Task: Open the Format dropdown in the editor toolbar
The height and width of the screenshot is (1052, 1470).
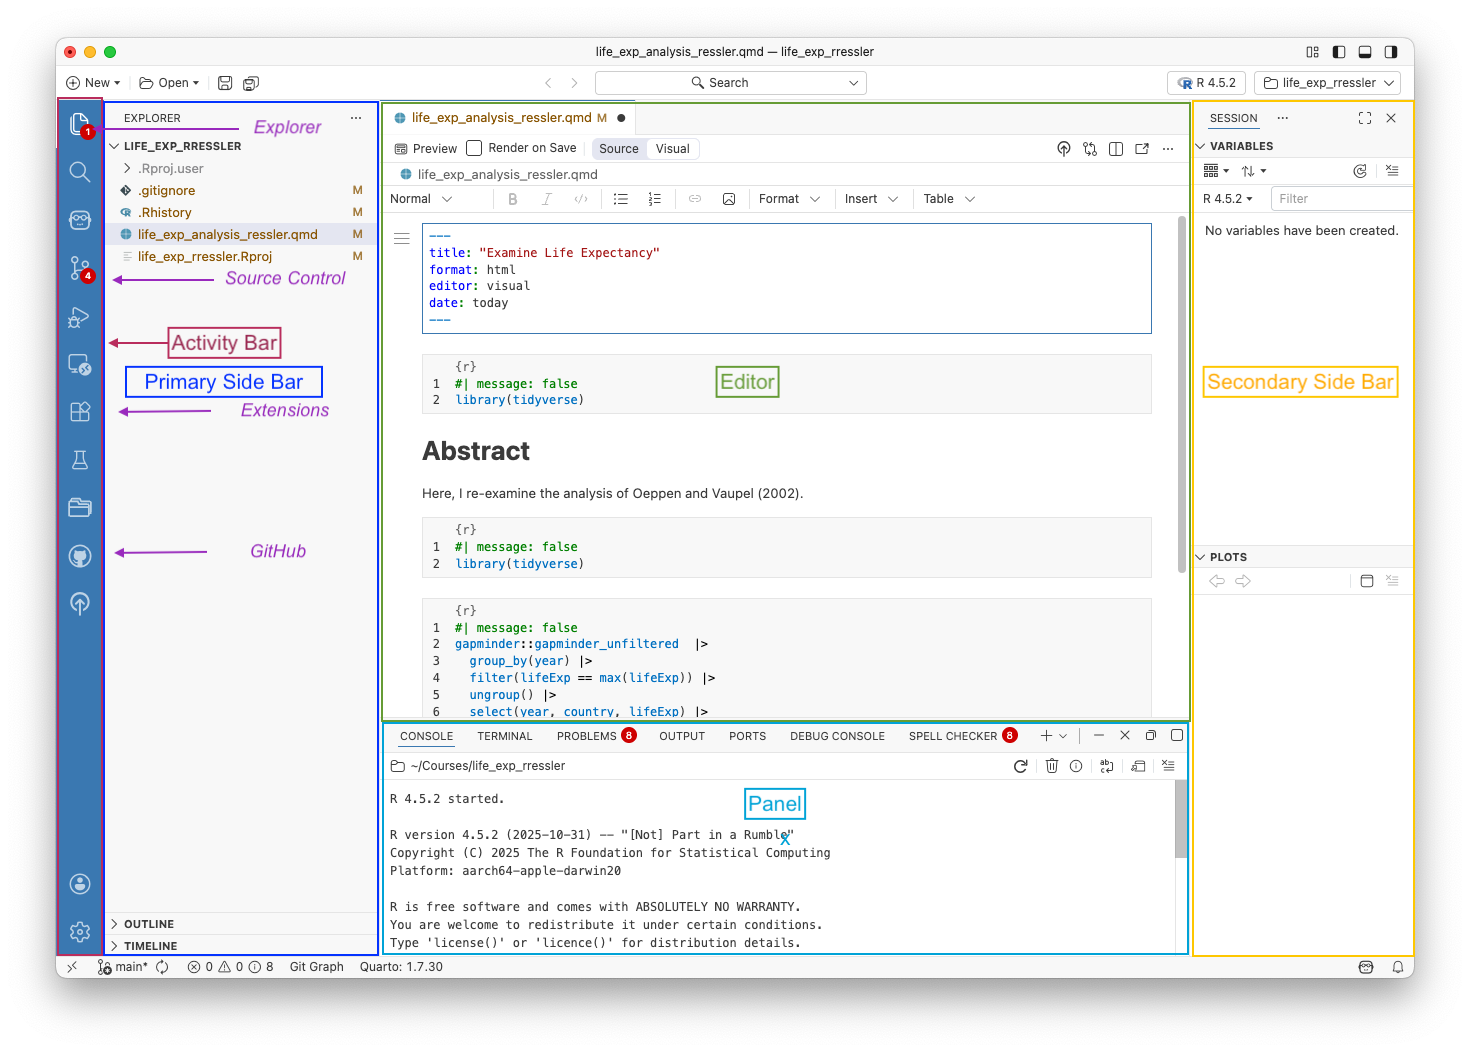Action: click(790, 198)
